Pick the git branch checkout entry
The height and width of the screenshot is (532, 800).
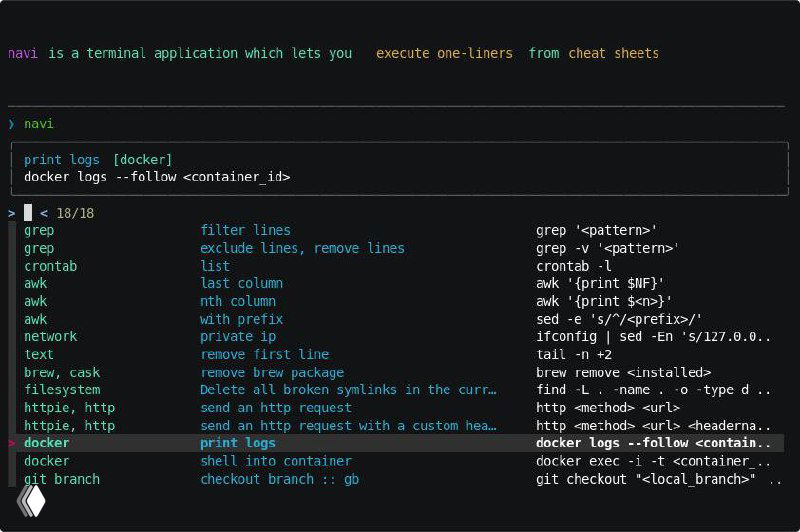pyautogui.click(x=279, y=479)
